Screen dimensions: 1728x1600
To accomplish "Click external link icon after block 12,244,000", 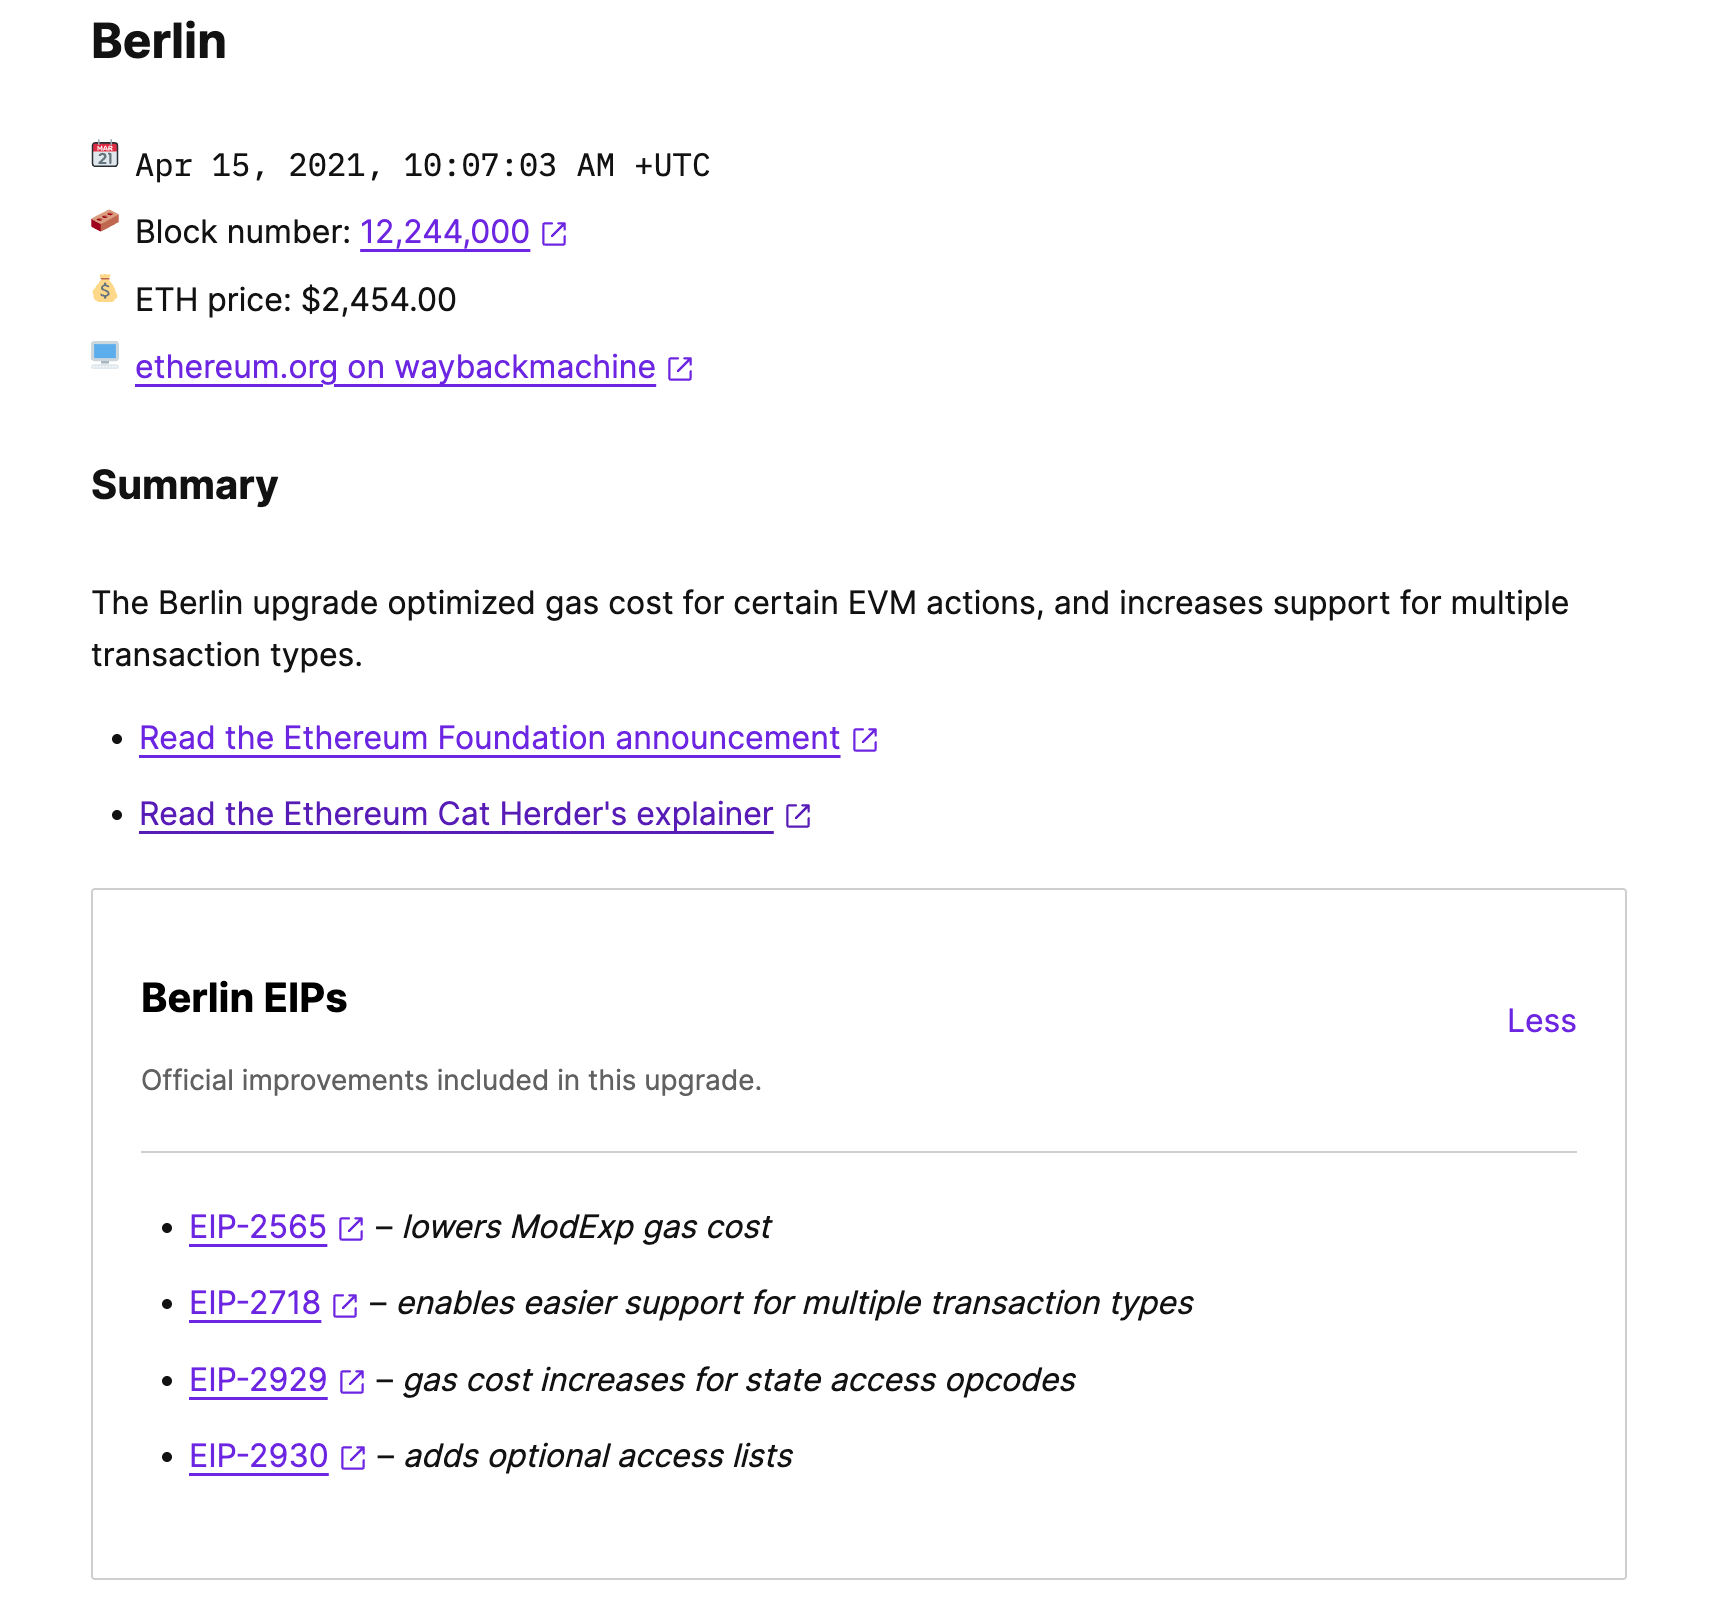I will (x=554, y=234).
